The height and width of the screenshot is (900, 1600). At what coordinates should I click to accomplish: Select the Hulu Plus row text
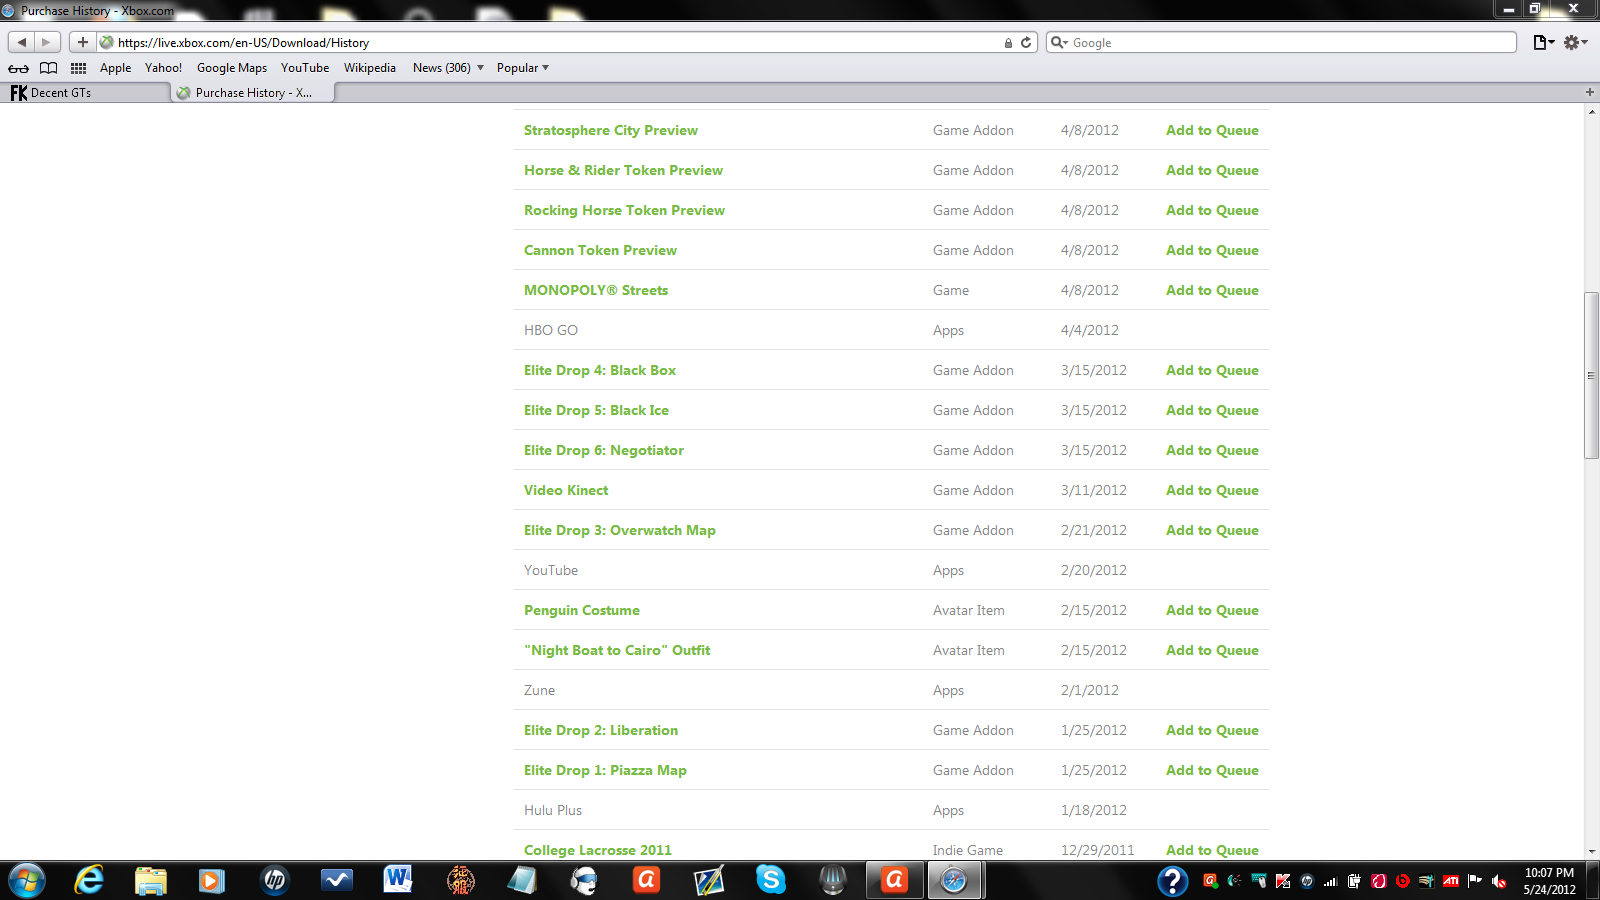point(553,810)
